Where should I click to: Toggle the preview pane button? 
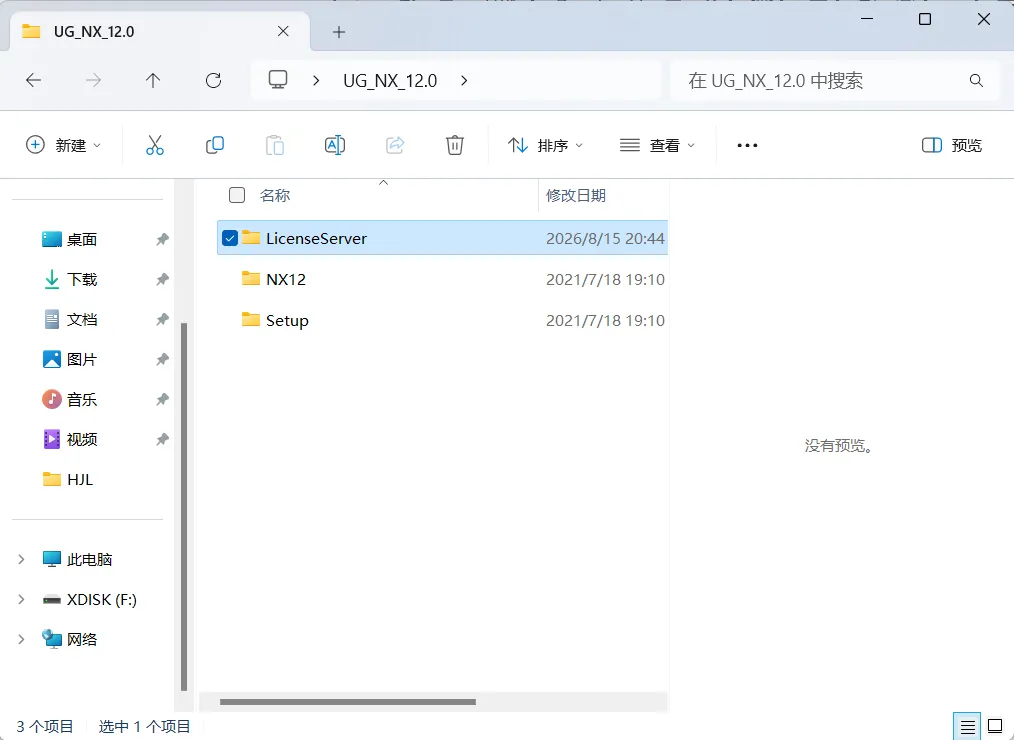tap(951, 145)
